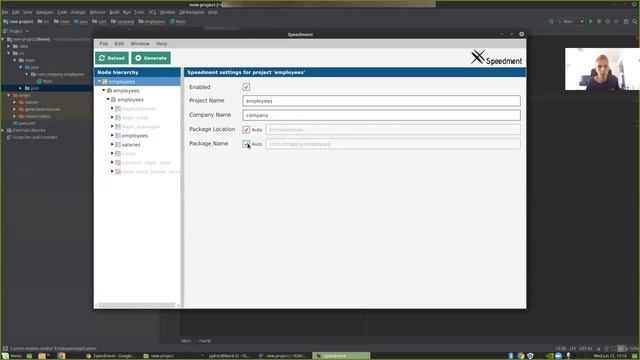Toggle the Enabled checkbox
The image size is (640, 360).
coord(246,87)
